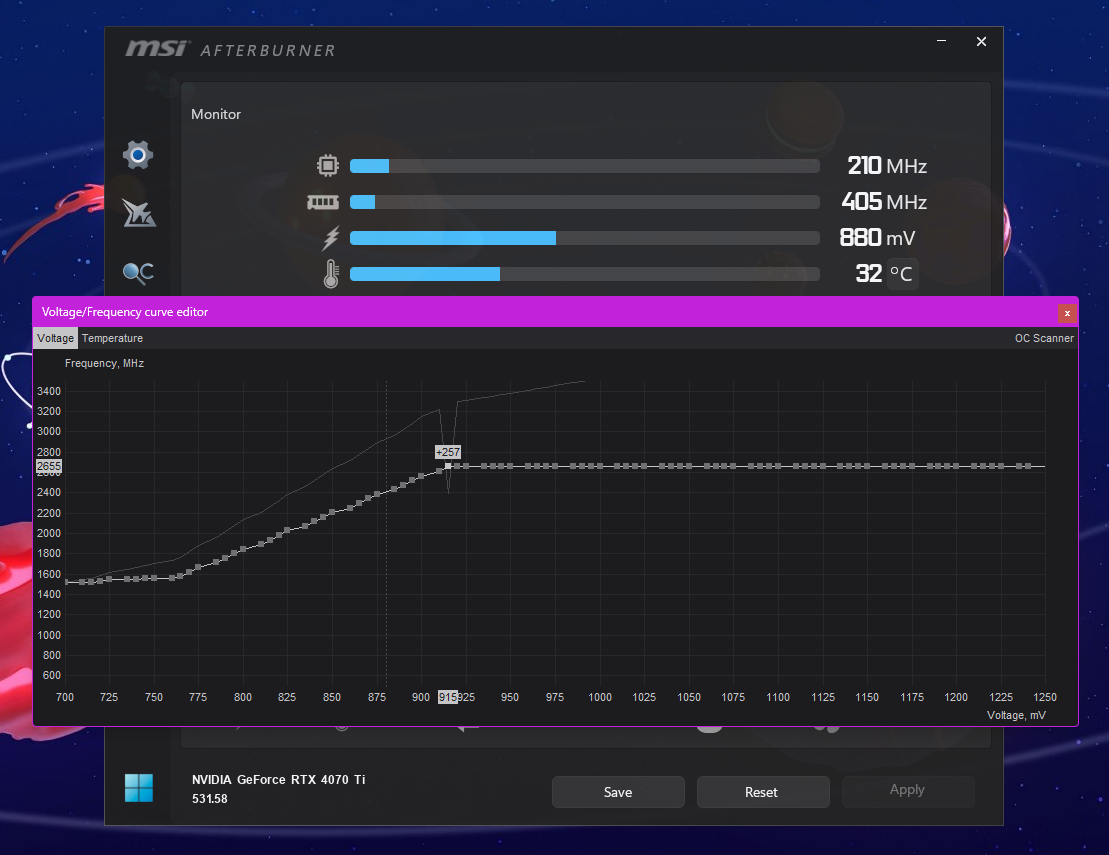Close the Voltage/Frequency curve editor
The height and width of the screenshot is (855, 1109).
[x=1067, y=313]
